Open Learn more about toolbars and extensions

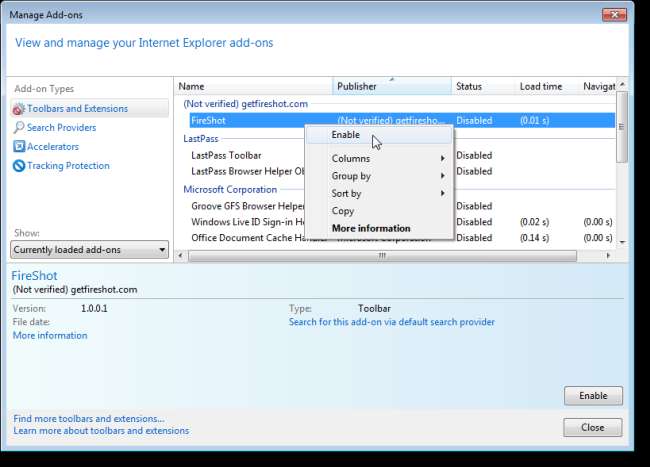(x=101, y=431)
